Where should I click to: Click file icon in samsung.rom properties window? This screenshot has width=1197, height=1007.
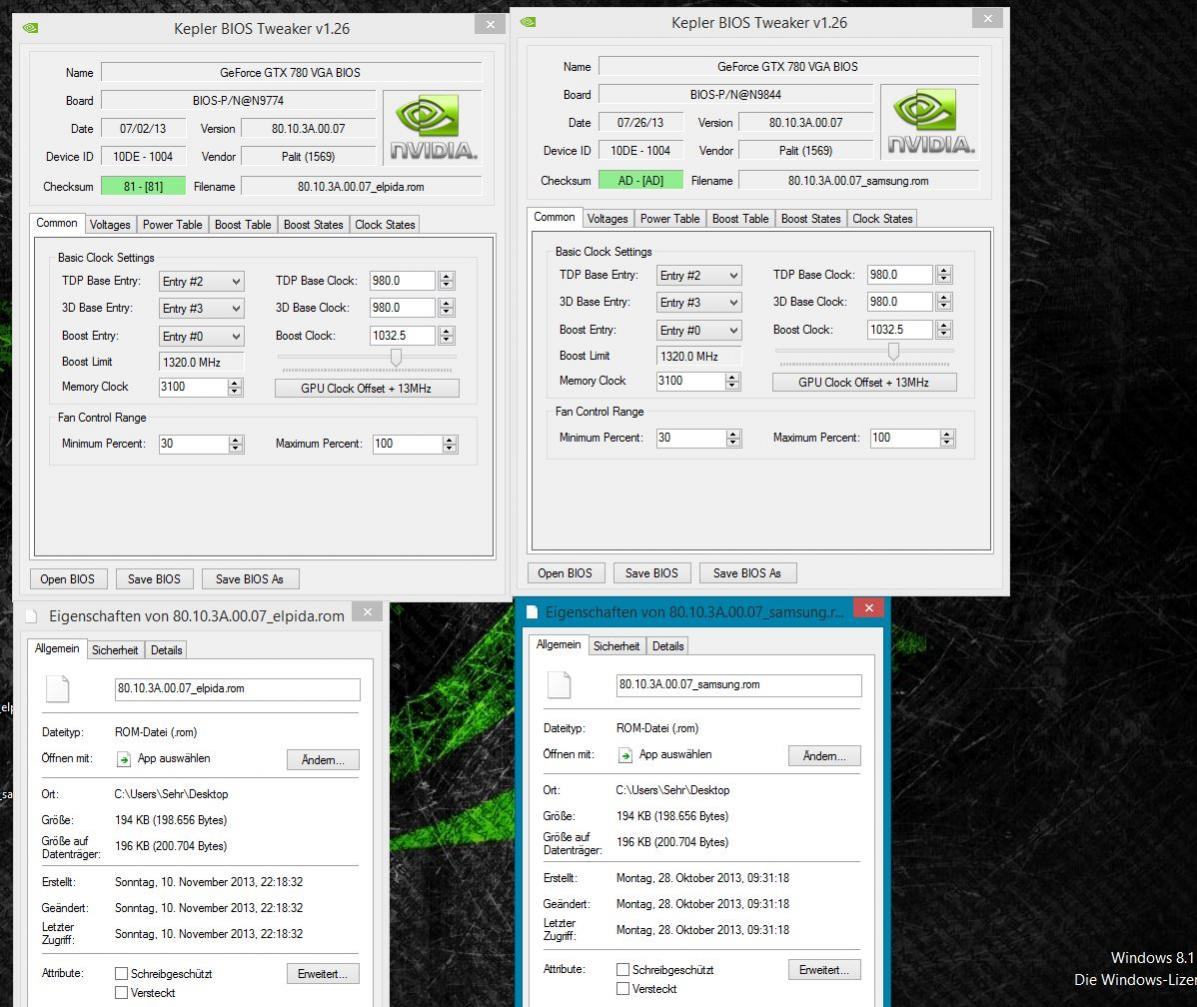[559, 685]
